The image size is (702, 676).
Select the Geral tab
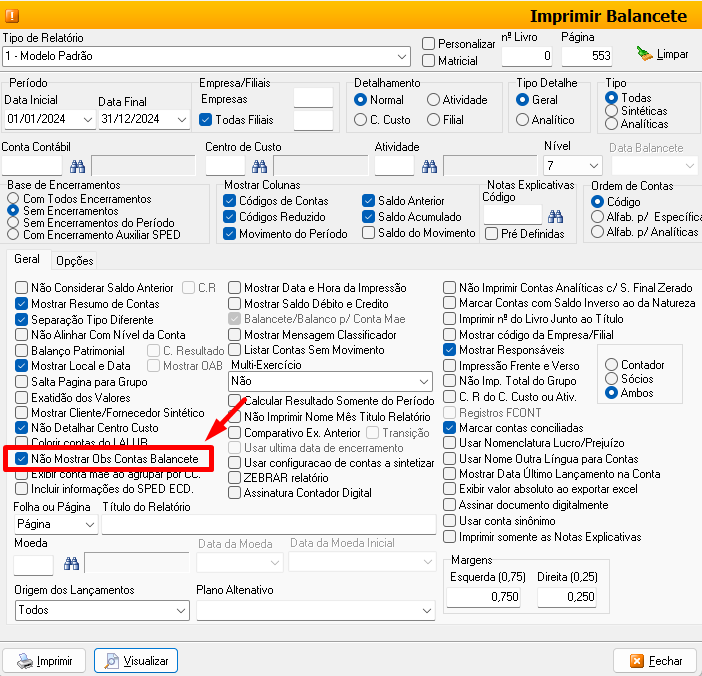pos(27,260)
